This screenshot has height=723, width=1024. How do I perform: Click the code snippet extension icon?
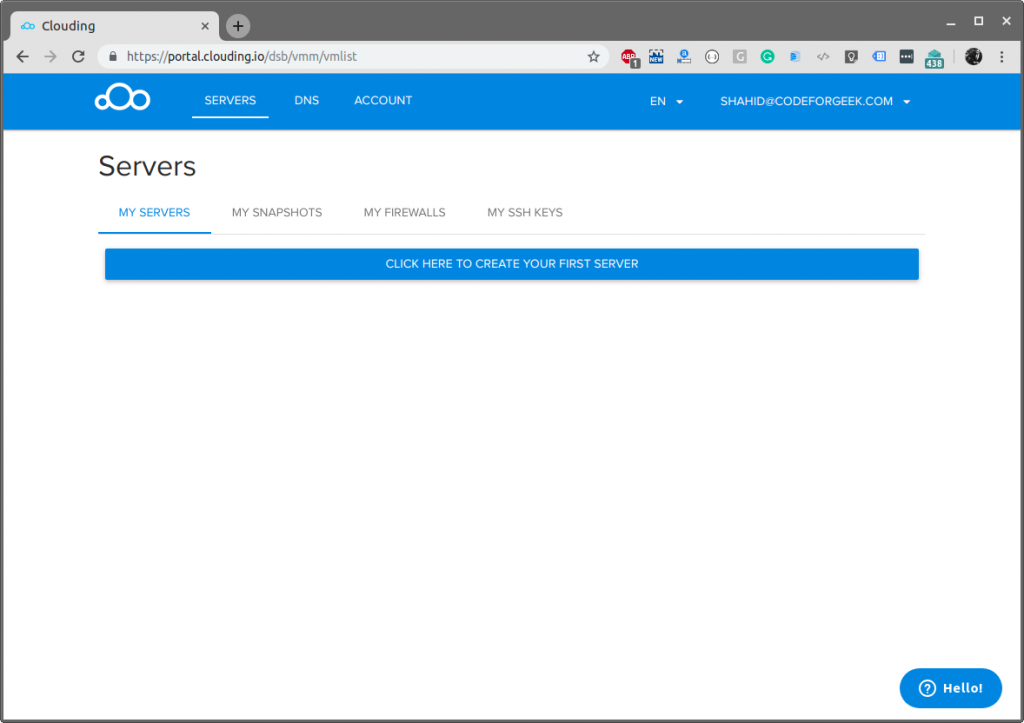(823, 57)
